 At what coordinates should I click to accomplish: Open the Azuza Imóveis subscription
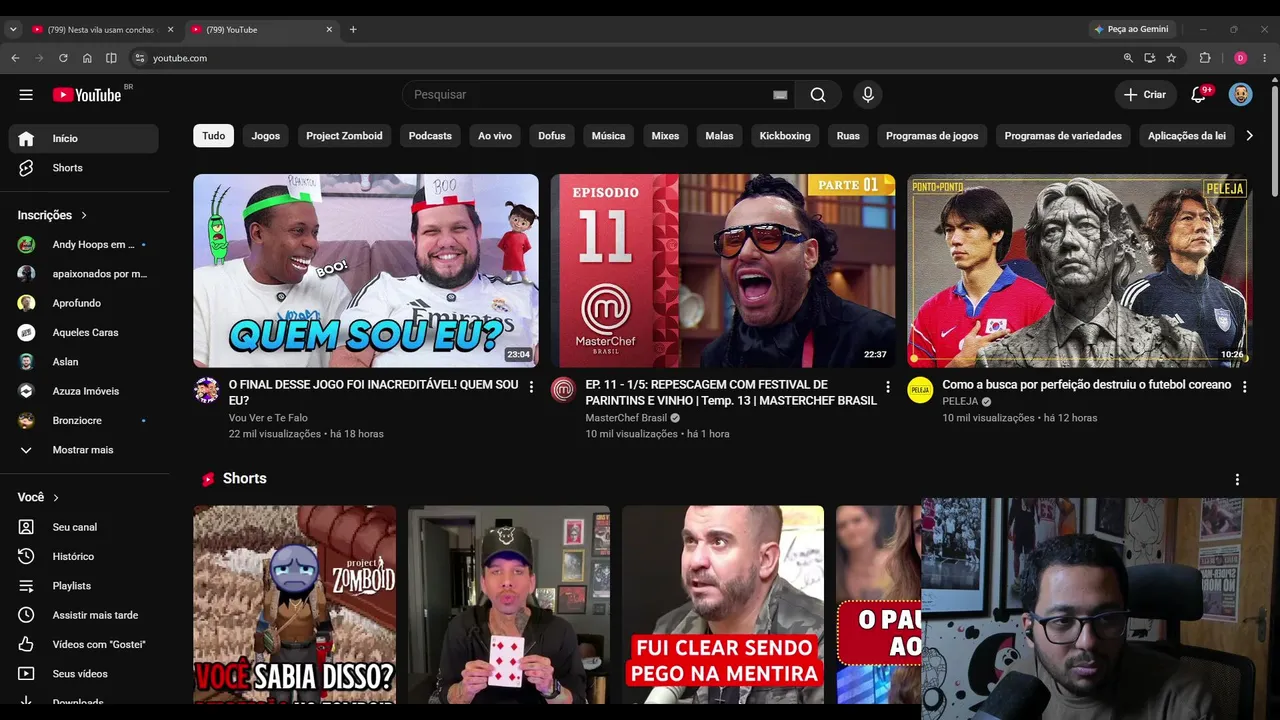coord(84,391)
